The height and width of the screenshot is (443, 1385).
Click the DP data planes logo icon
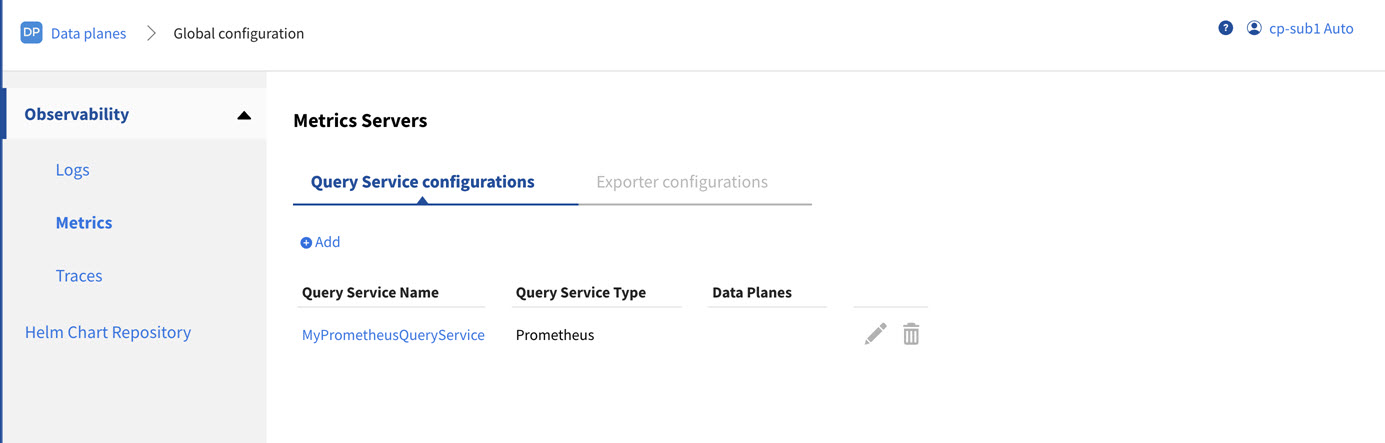(31, 33)
